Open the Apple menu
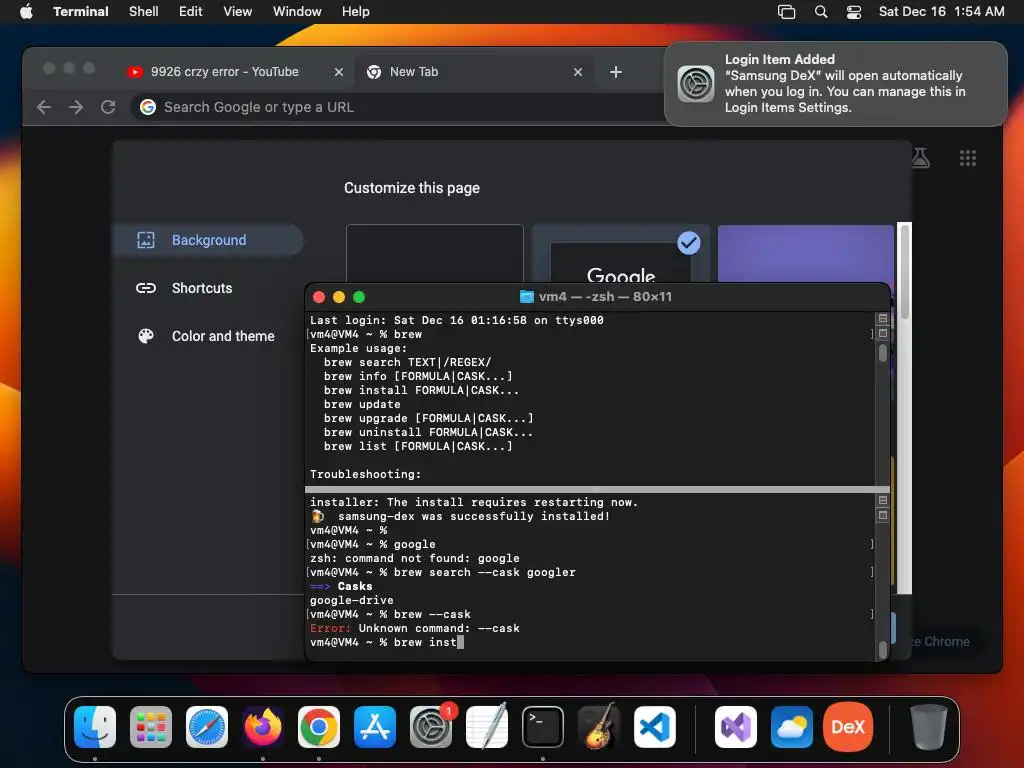1024x768 pixels. coord(26,11)
